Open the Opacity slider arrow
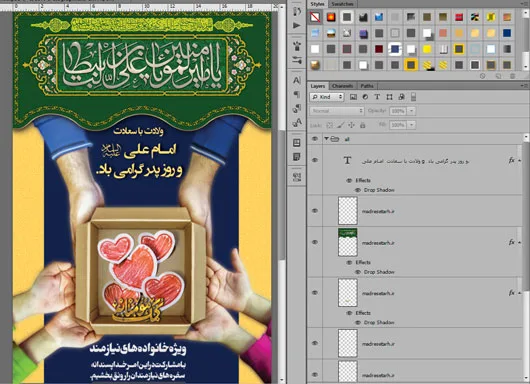 click(411, 111)
